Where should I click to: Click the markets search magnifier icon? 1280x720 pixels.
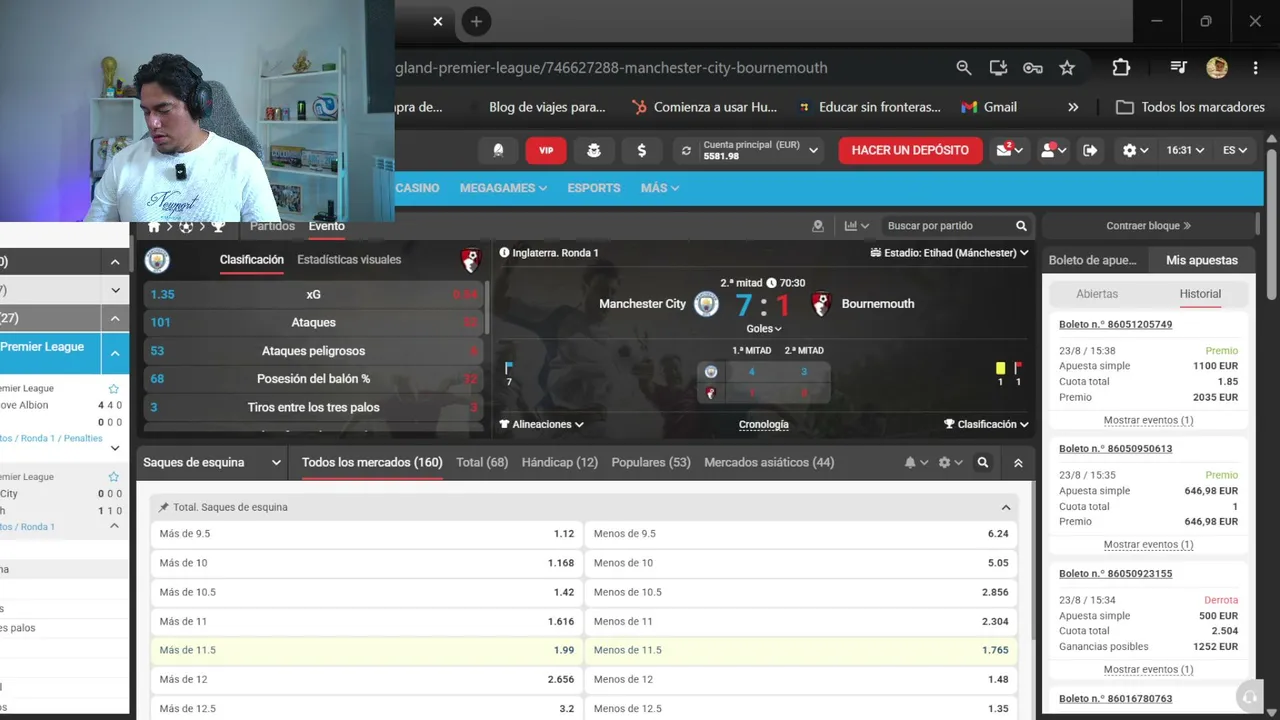click(x=983, y=463)
